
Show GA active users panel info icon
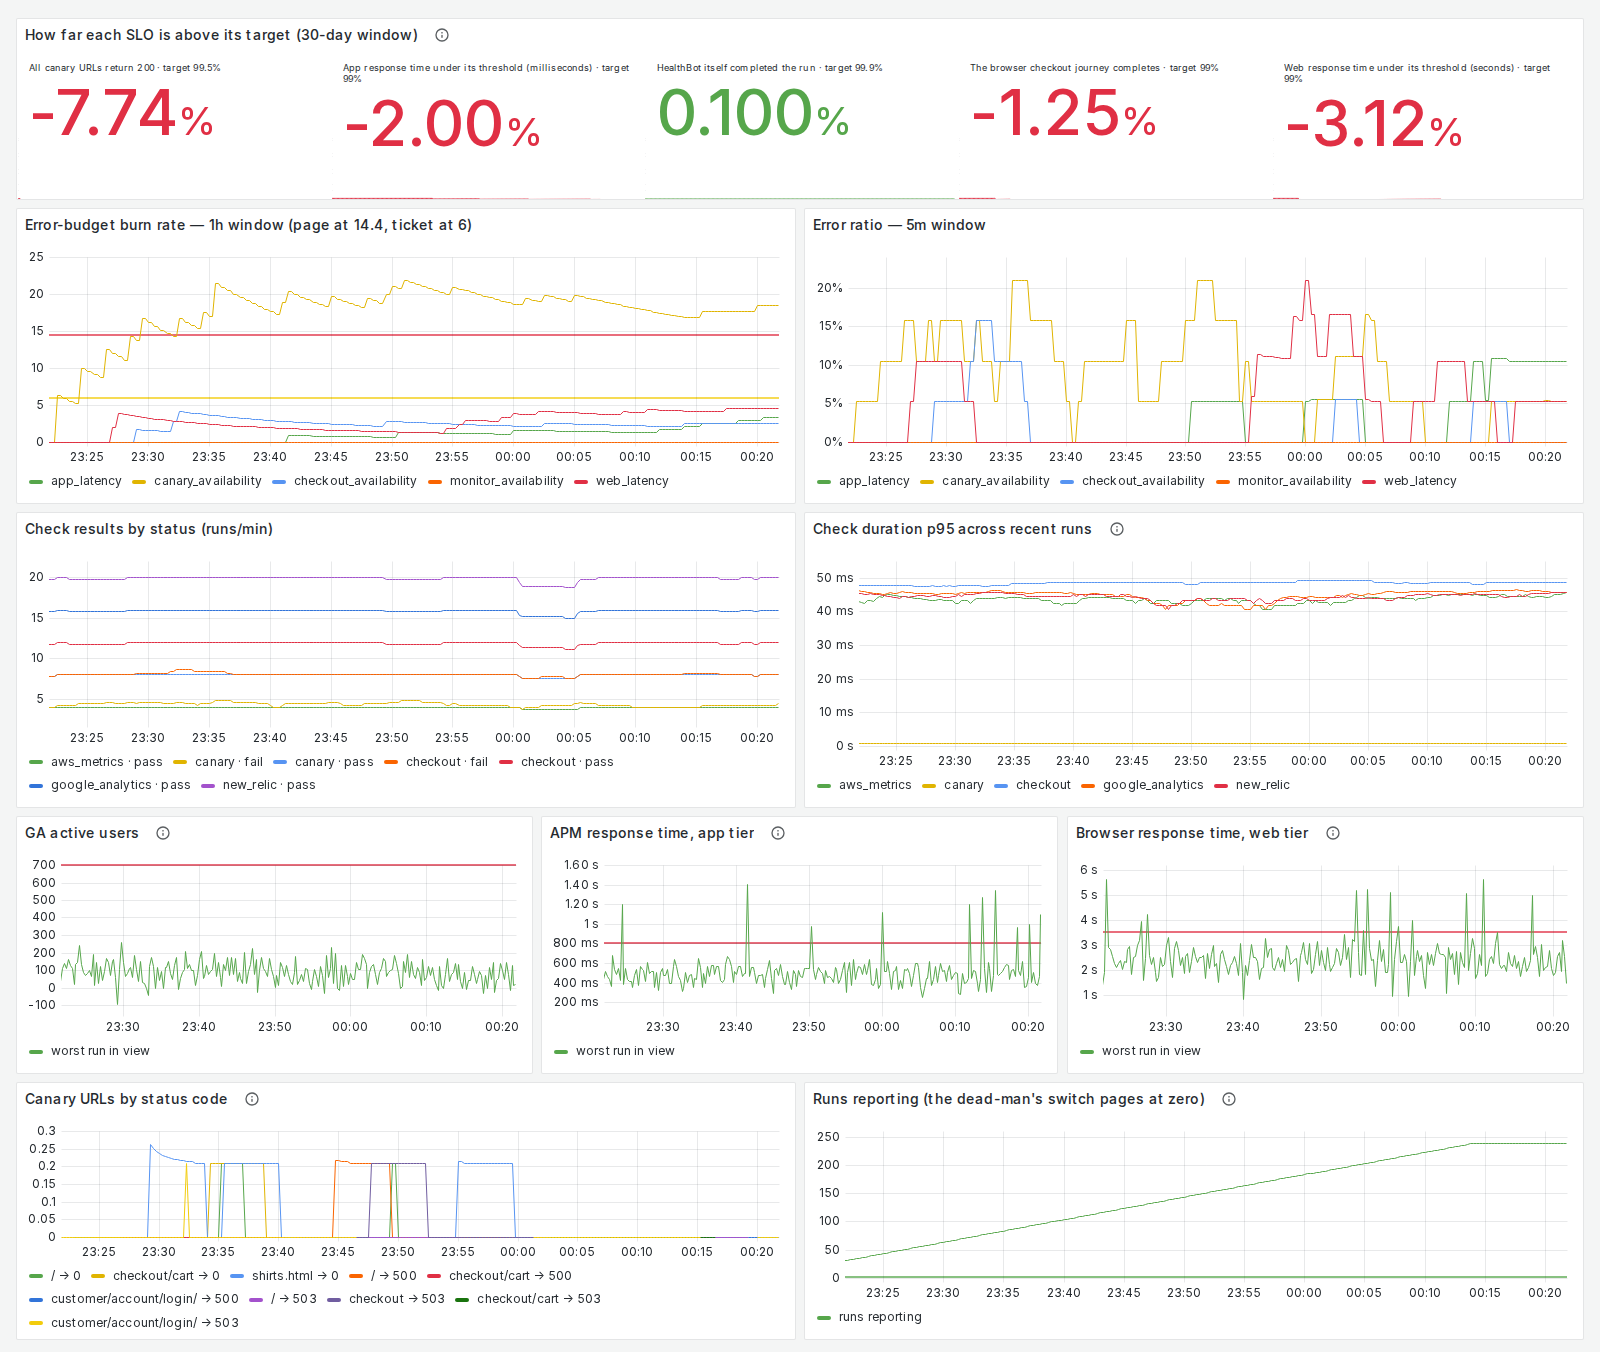tap(163, 833)
